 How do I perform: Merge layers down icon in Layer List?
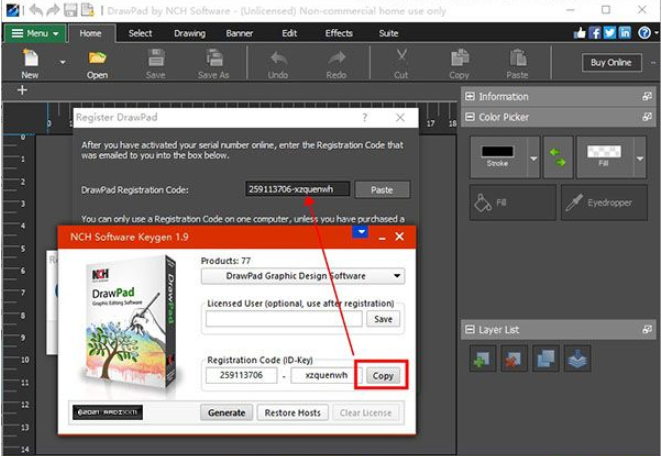point(577,359)
